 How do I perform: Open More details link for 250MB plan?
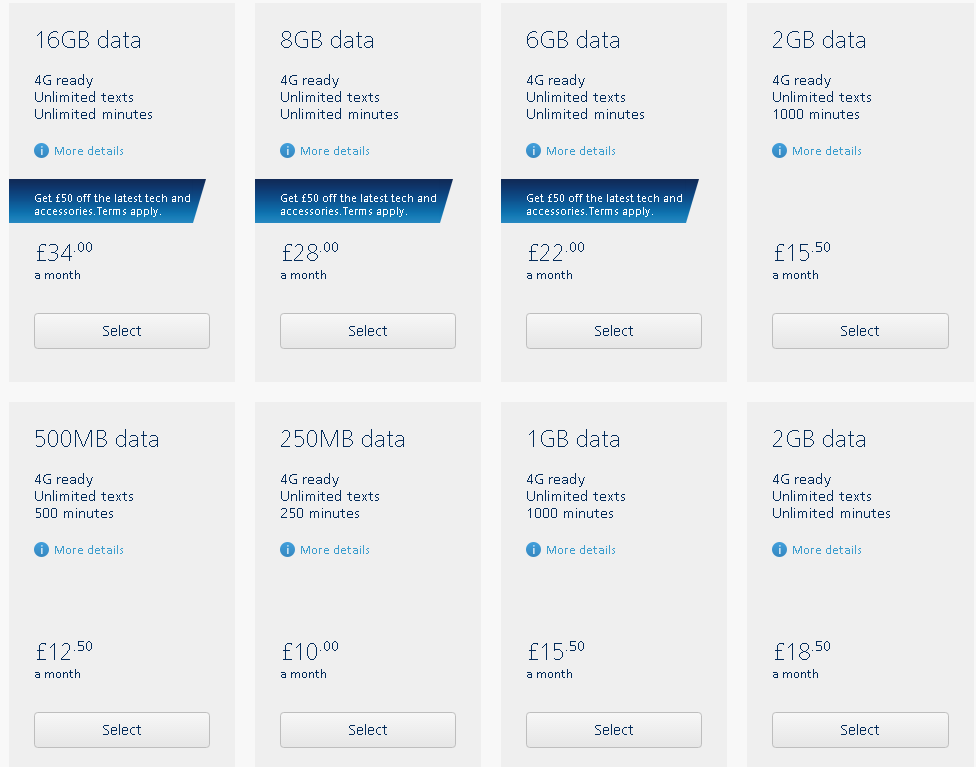click(335, 550)
